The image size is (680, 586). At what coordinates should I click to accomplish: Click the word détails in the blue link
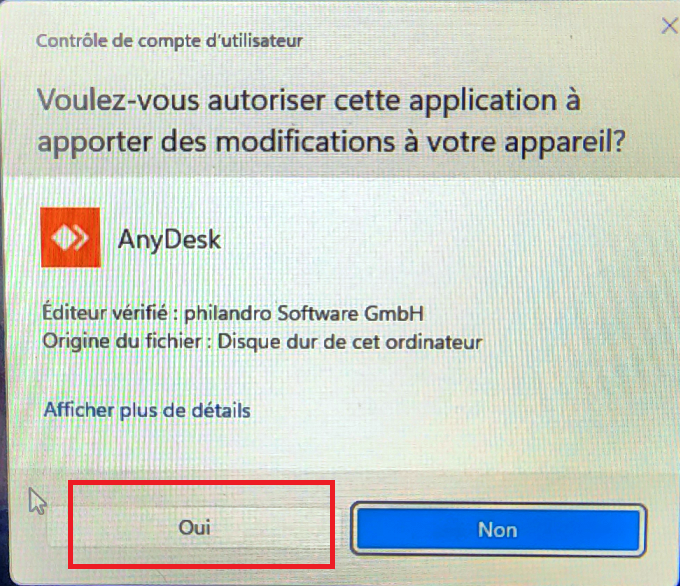coord(221,410)
